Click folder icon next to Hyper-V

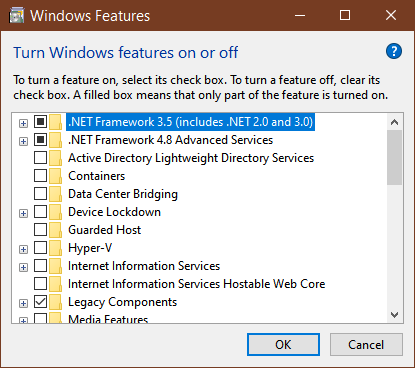click(x=55, y=248)
